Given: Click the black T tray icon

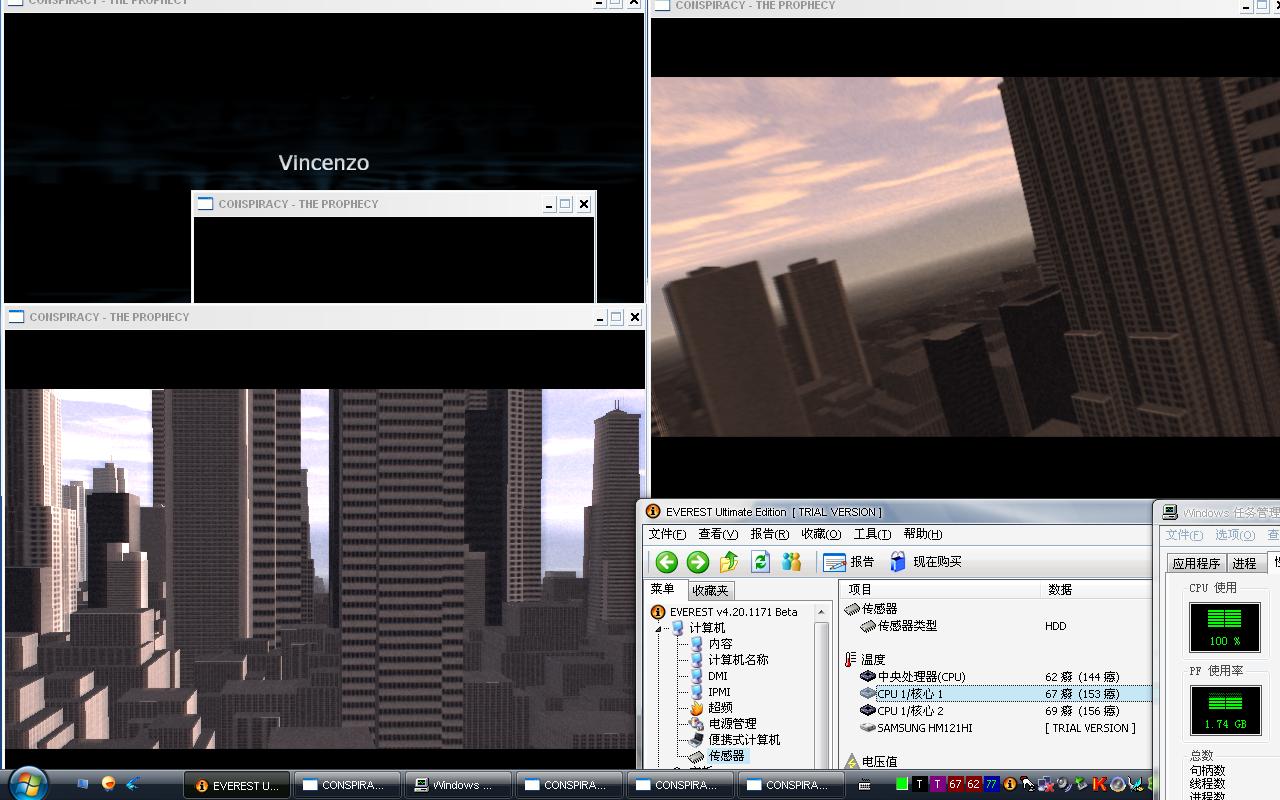Looking at the screenshot, I should pyautogui.click(x=920, y=785).
